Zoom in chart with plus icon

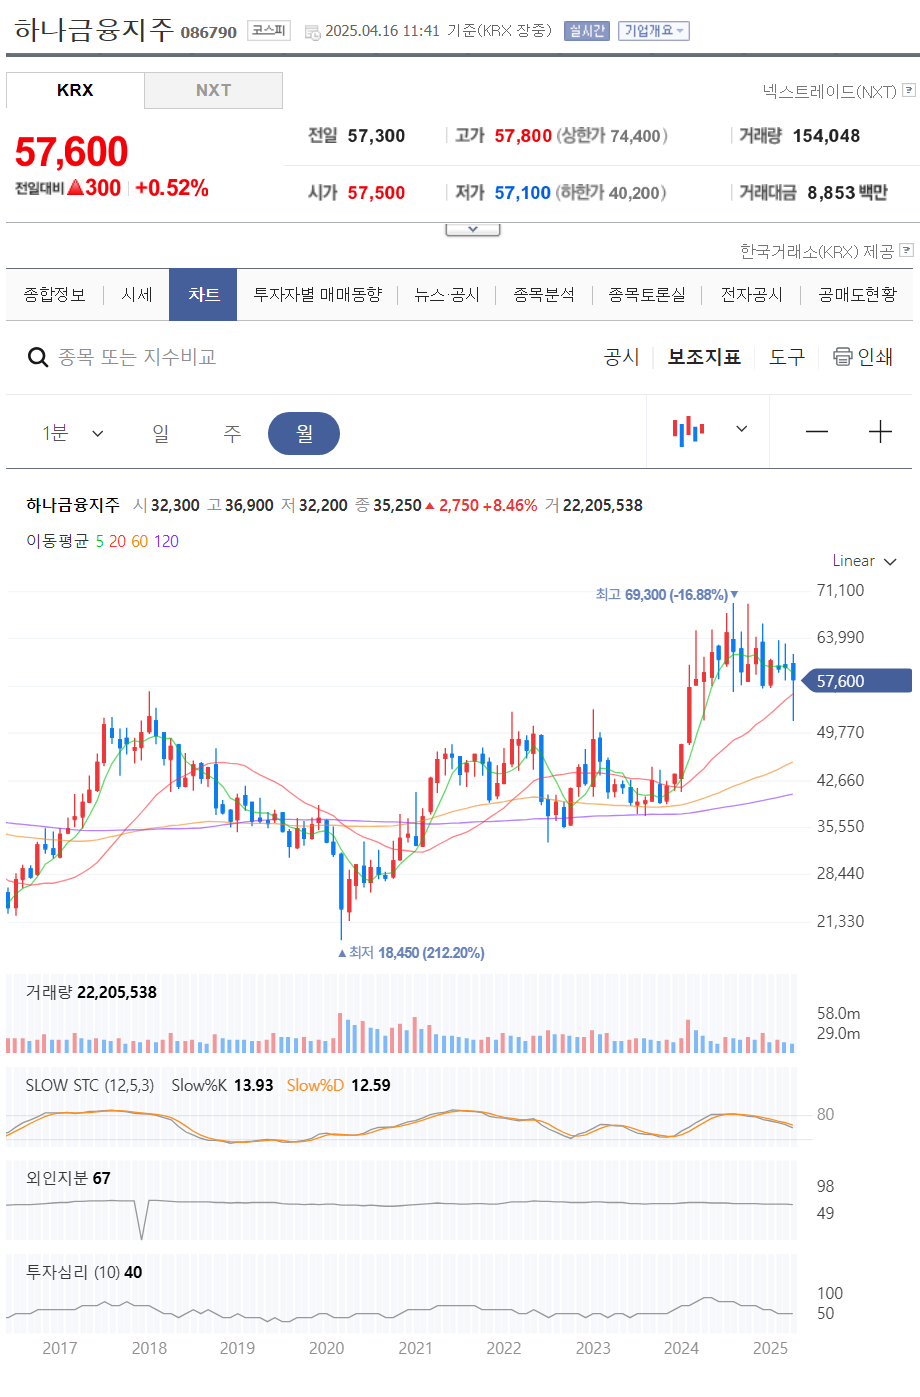880,431
